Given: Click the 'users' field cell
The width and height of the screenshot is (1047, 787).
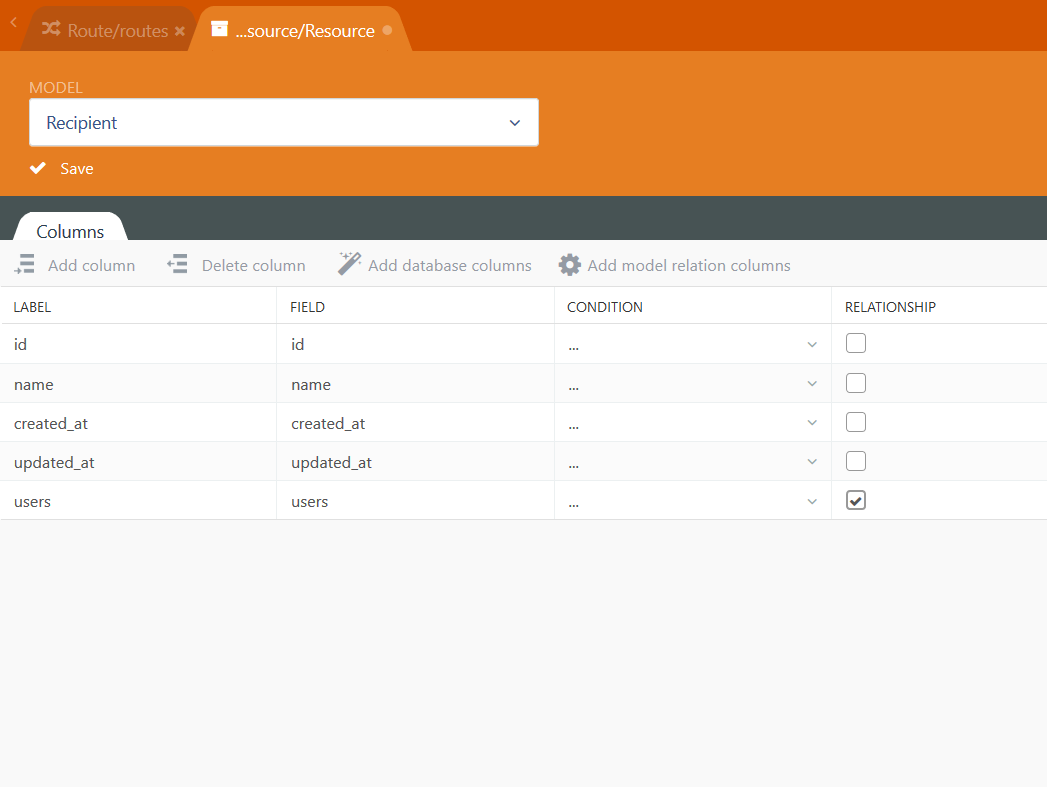Looking at the screenshot, I should [415, 501].
